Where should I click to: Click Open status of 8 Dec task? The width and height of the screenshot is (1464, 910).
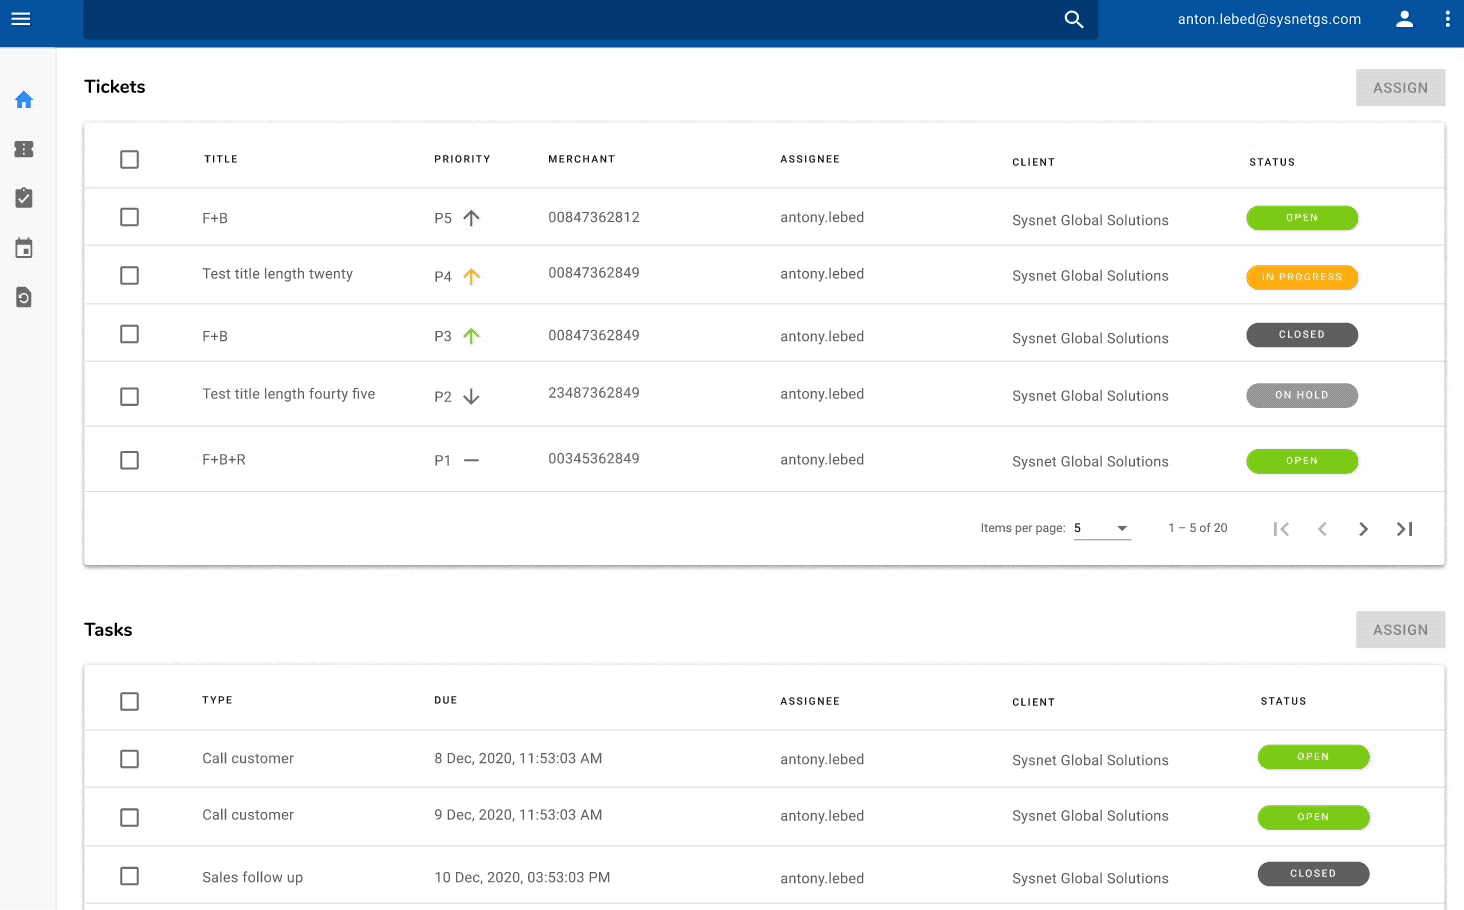coord(1313,757)
